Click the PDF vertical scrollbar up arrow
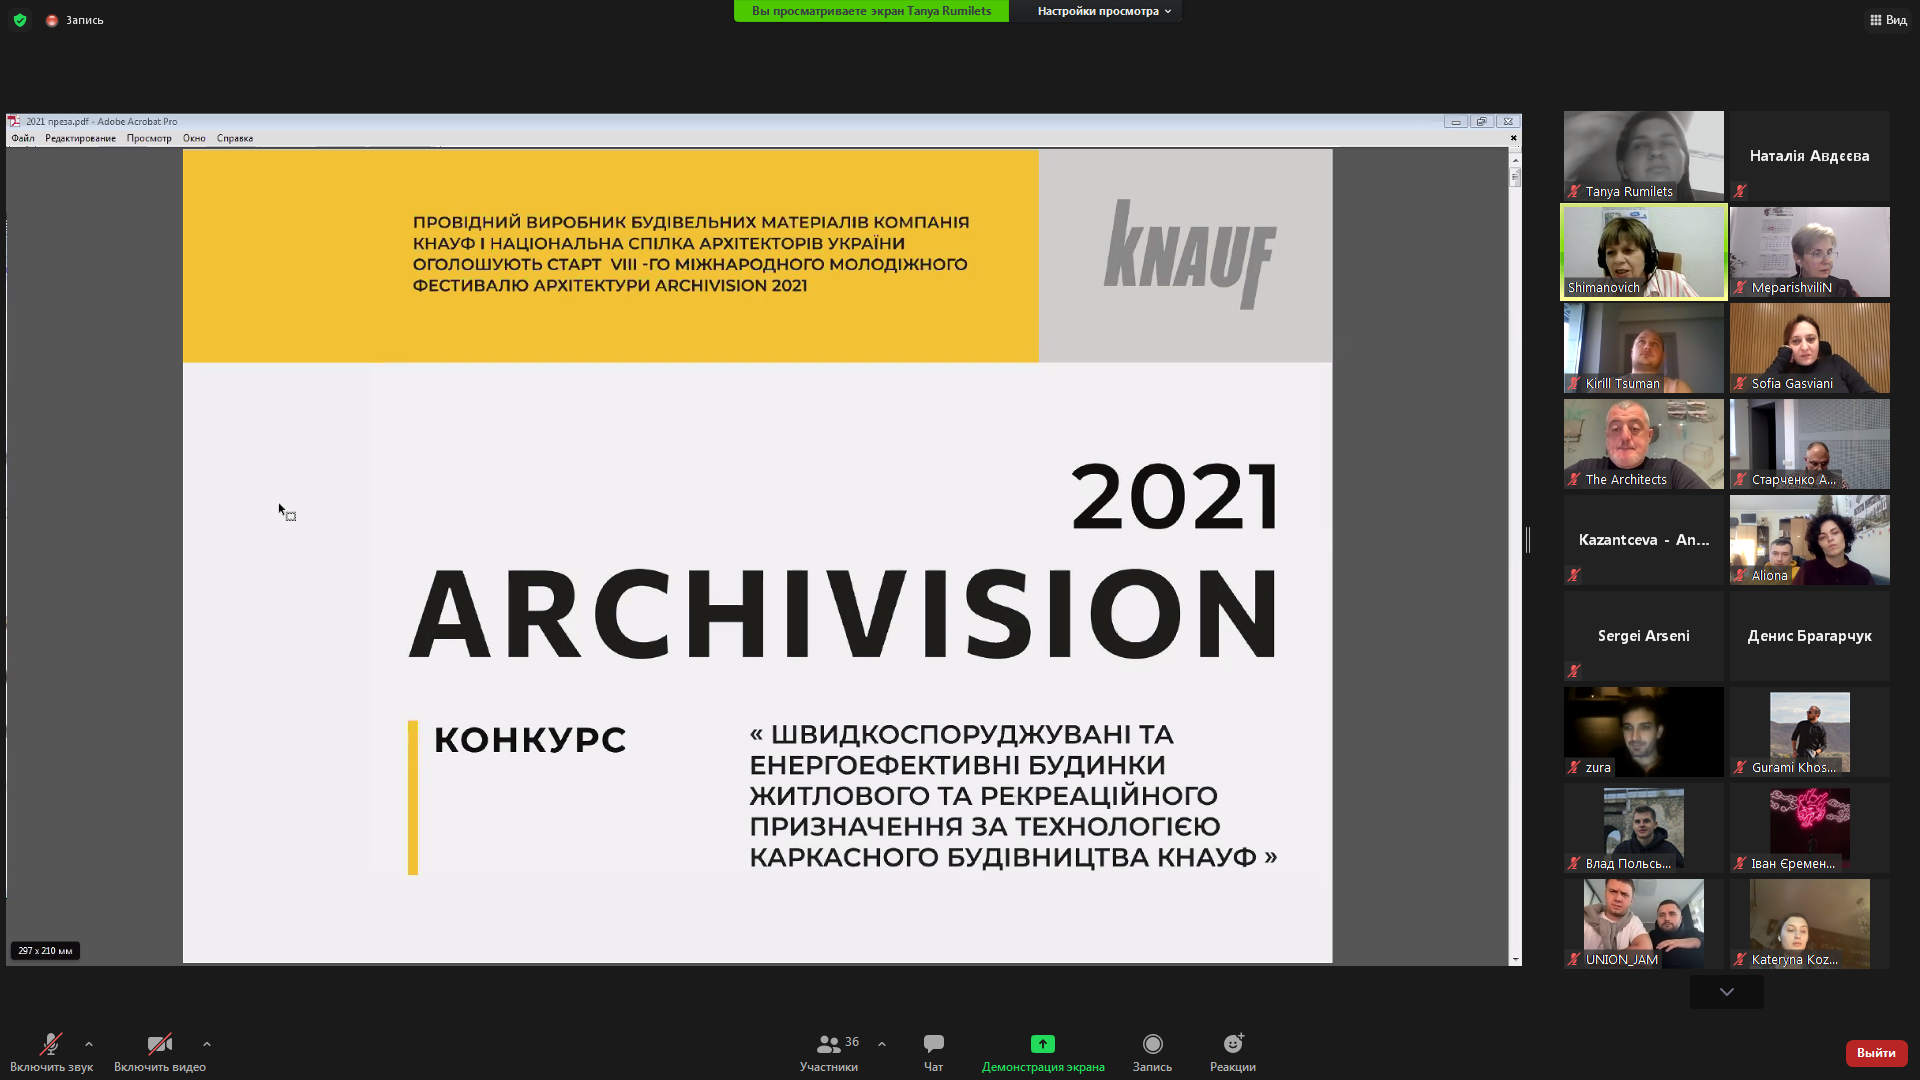 [x=1516, y=160]
